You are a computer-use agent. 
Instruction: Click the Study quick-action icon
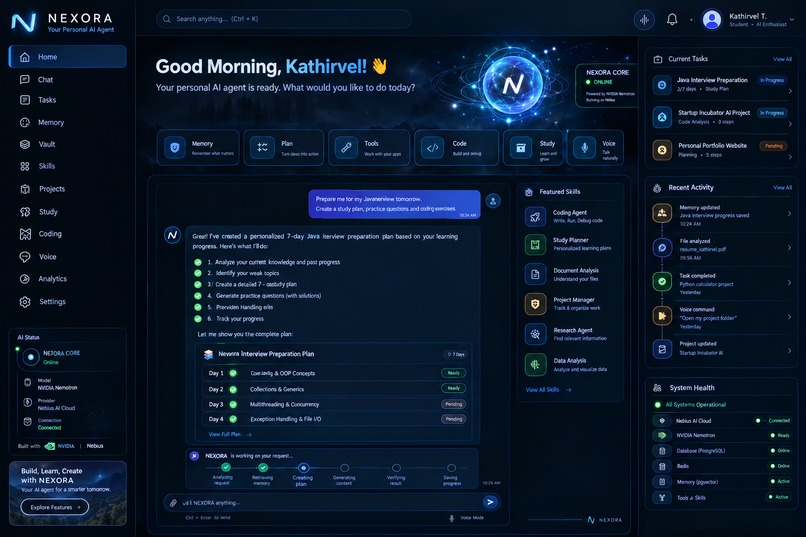pos(521,147)
